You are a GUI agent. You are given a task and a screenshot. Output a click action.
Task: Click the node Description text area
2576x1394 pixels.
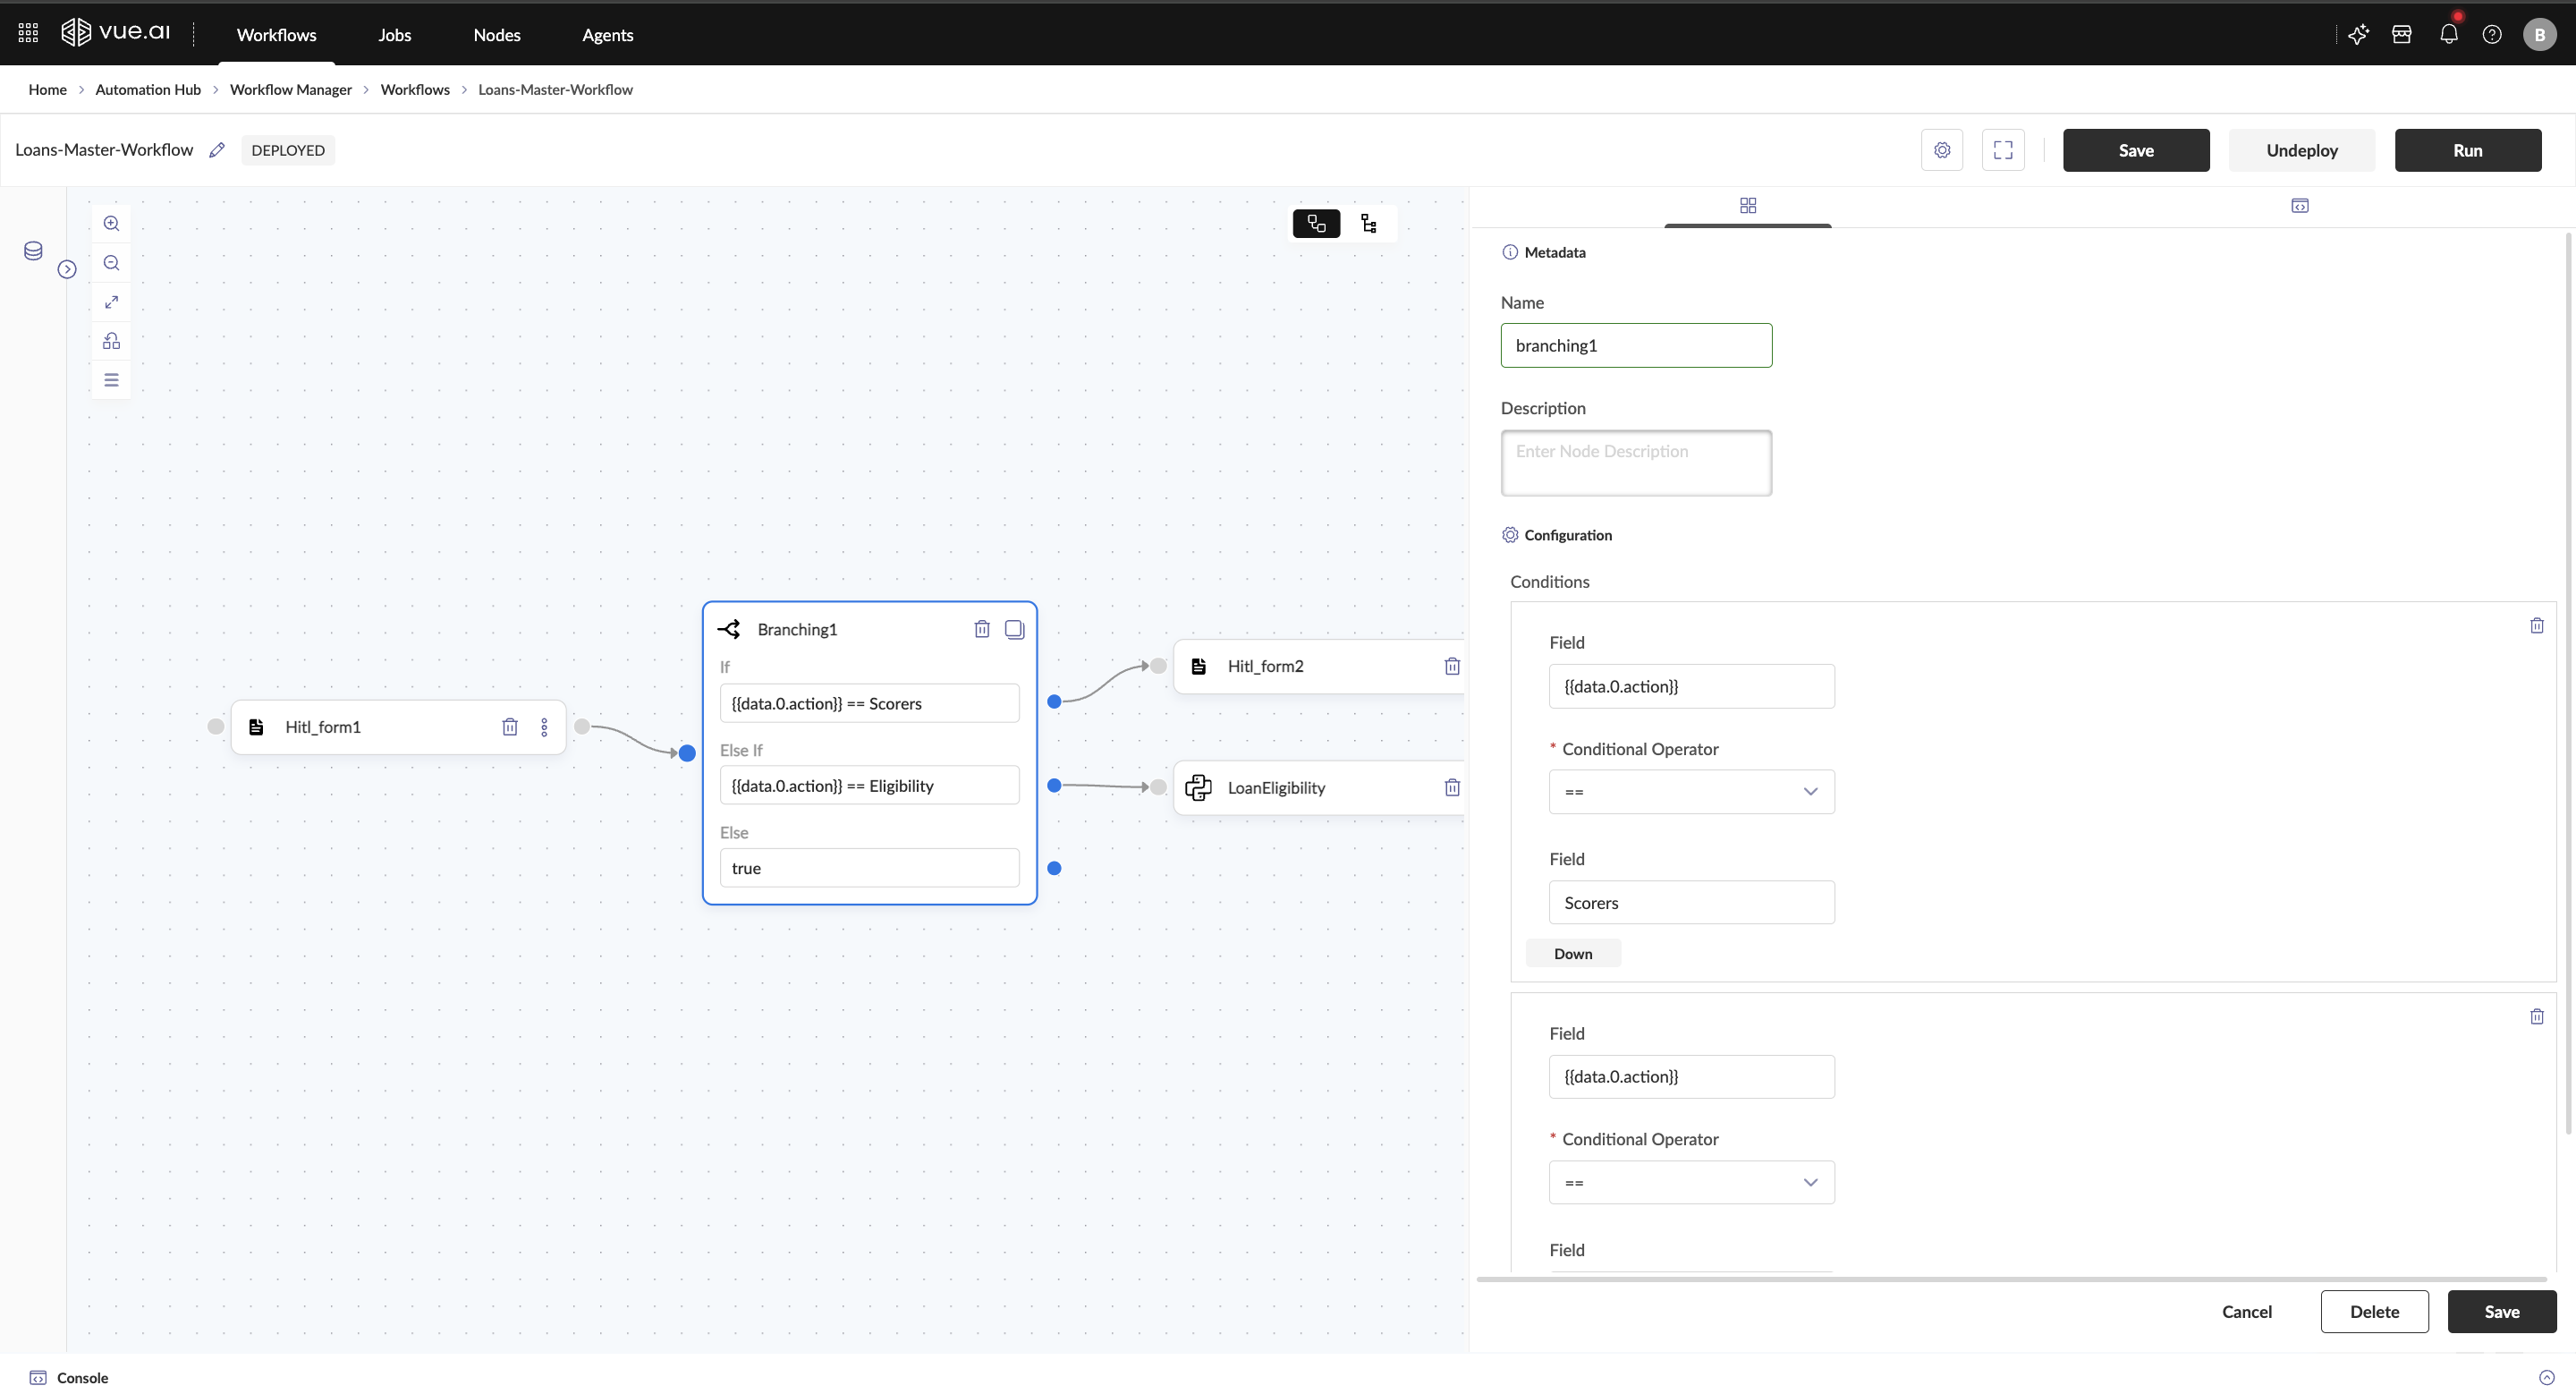pos(1636,463)
